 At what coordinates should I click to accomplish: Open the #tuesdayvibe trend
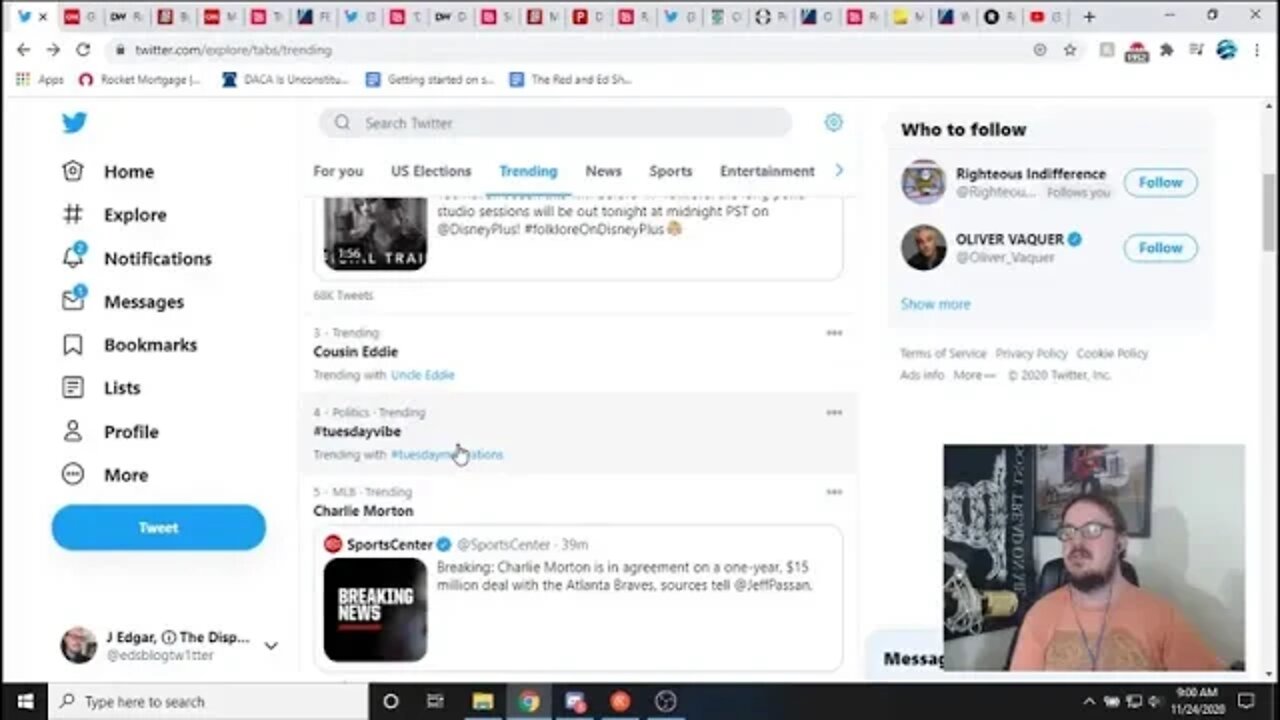click(357, 431)
